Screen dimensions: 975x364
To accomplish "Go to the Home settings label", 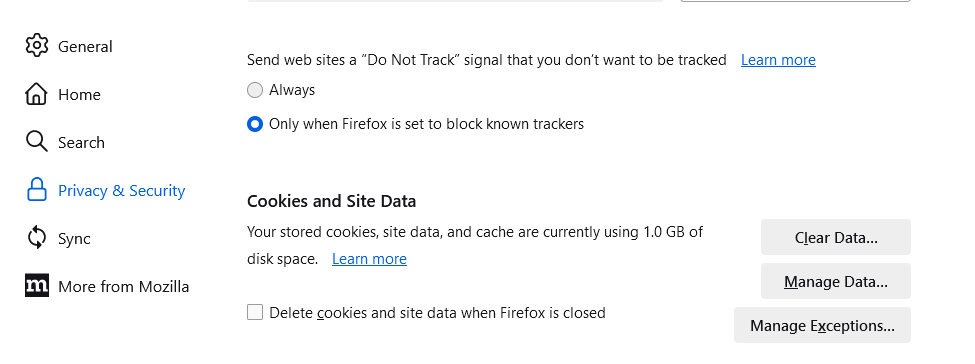I will 79,95.
